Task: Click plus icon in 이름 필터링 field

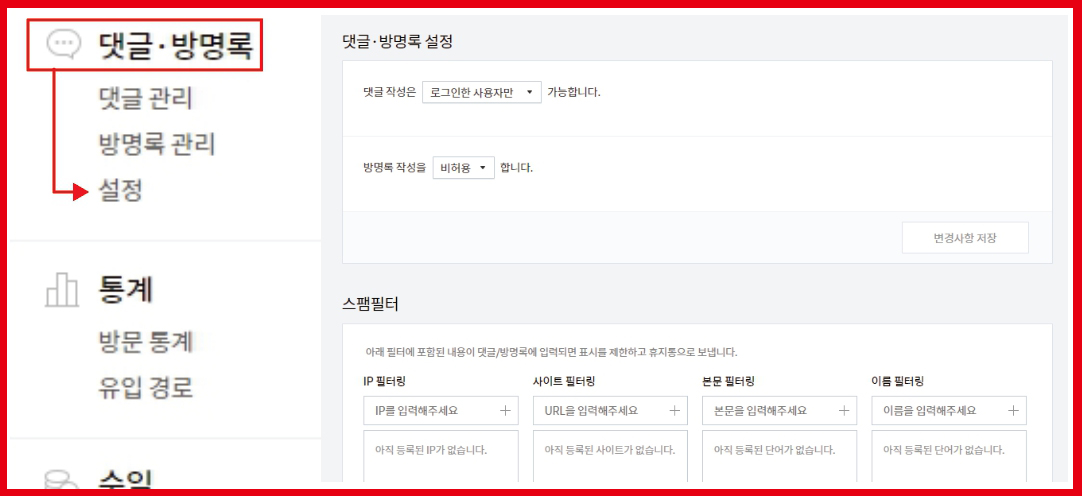Action: click(x=1013, y=410)
